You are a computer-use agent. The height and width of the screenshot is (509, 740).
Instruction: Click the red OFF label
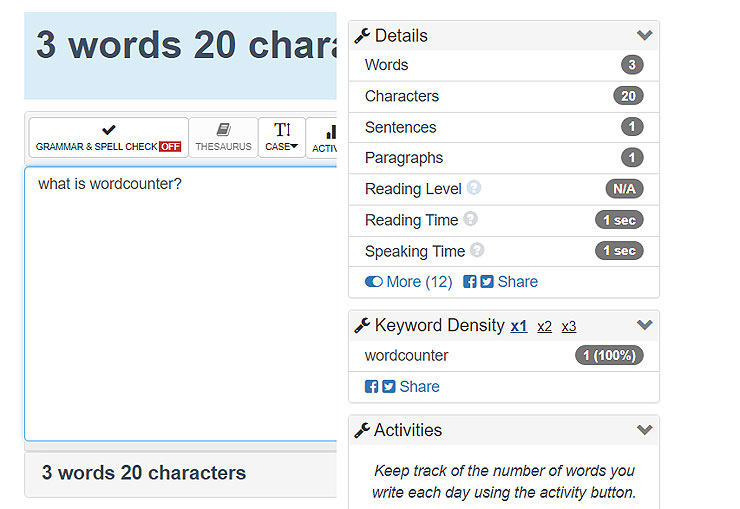[170, 147]
